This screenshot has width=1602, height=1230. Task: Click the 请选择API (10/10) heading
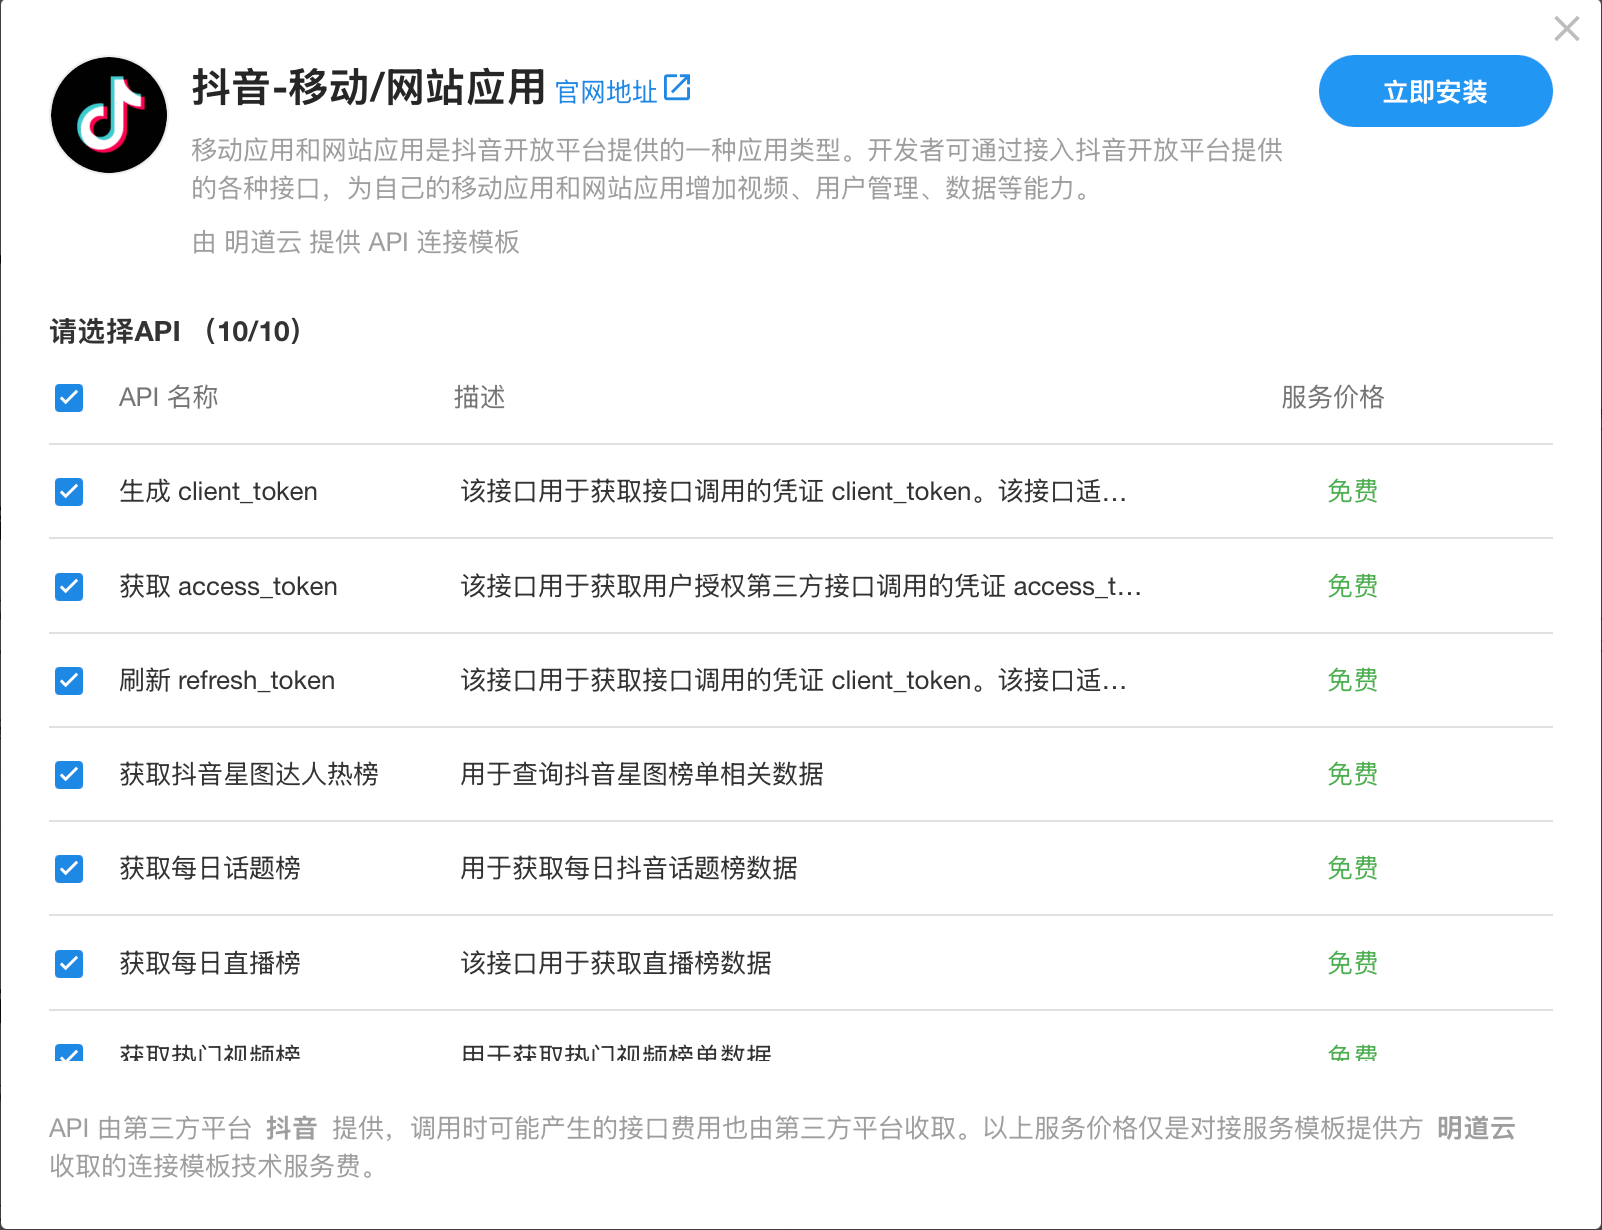176,332
